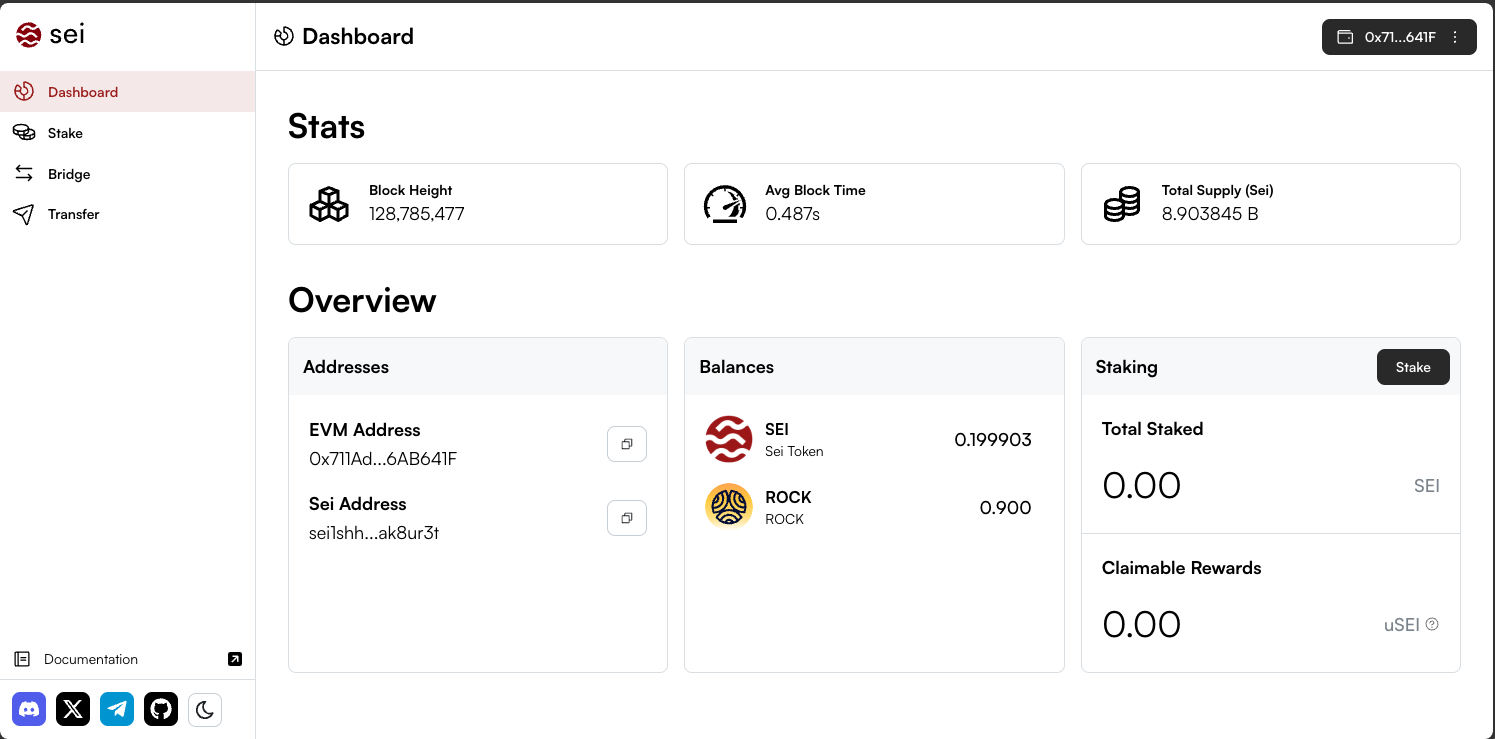Screen dimensions: 1495x739
Task: Click the Avg Block Time speedometer icon
Action: coord(725,204)
